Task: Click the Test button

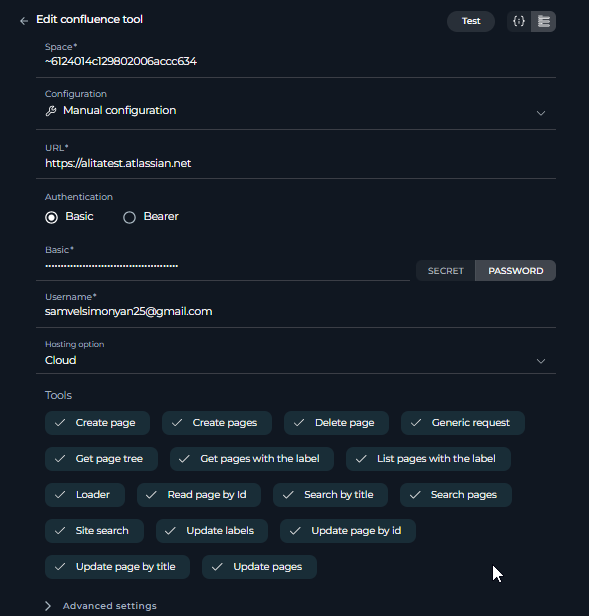Action: pos(471,21)
